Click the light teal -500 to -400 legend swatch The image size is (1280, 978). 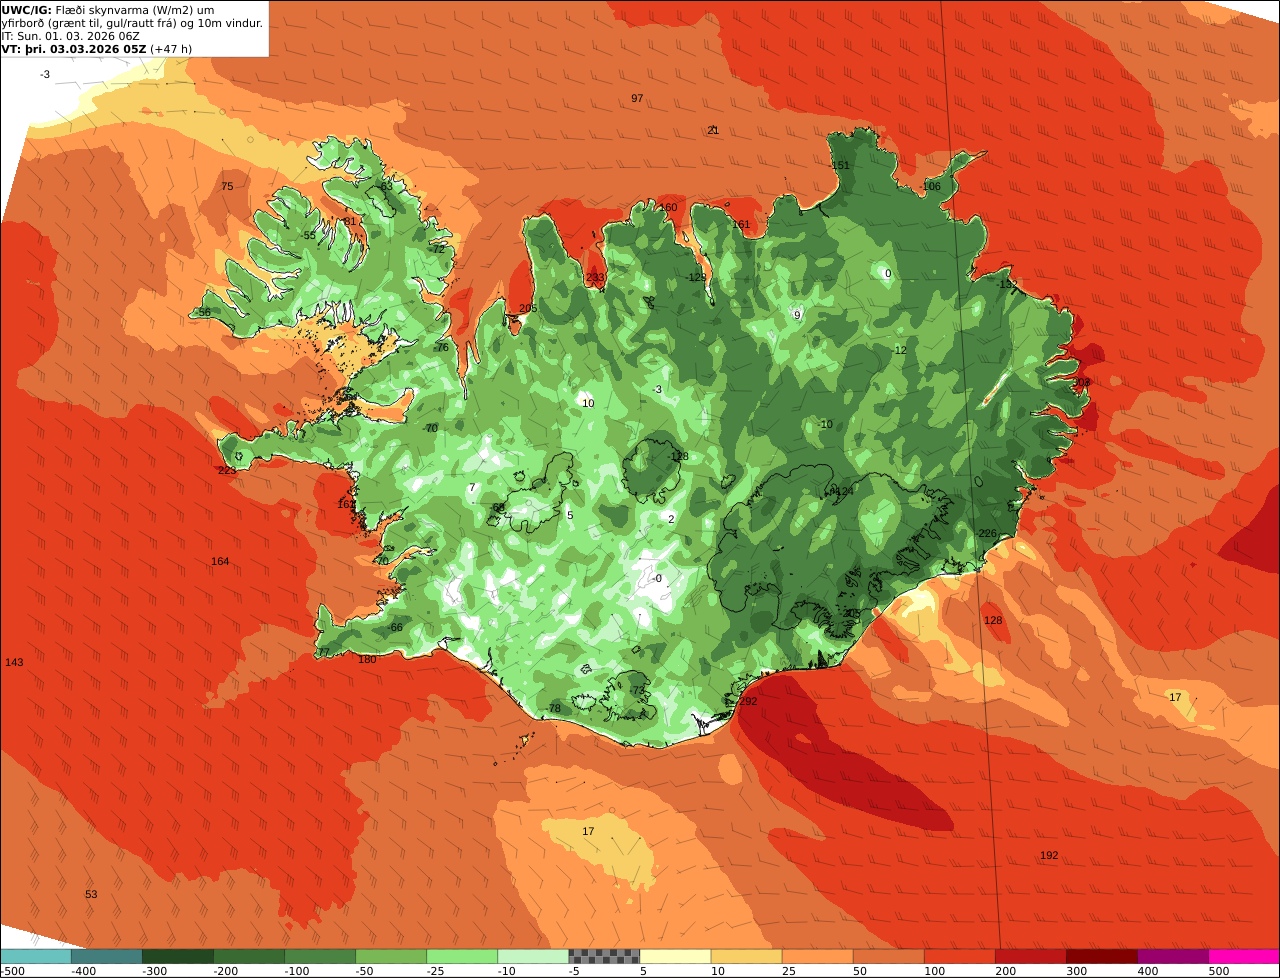pos(36,956)
